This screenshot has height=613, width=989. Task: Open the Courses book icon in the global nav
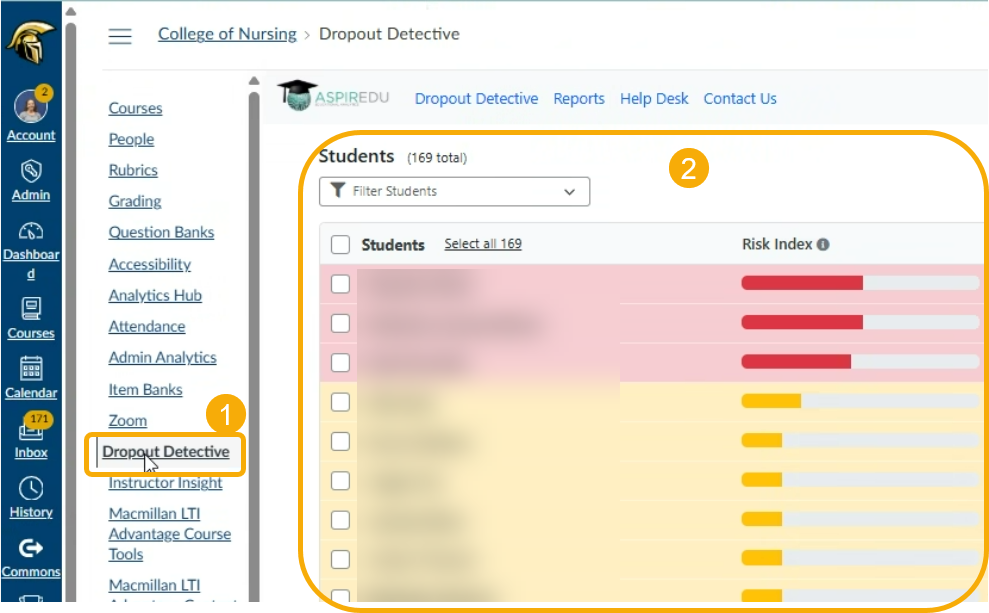[30, 309]
